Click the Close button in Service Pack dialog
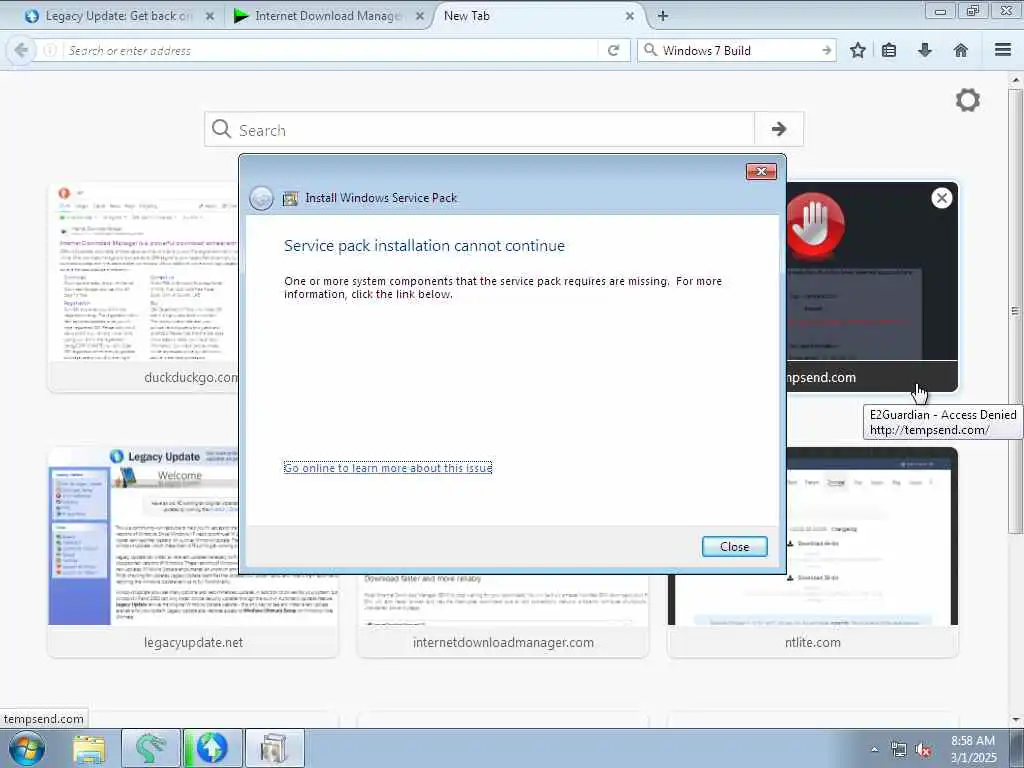The width and height of the screenshot is (1024, 768). point(735,547)
